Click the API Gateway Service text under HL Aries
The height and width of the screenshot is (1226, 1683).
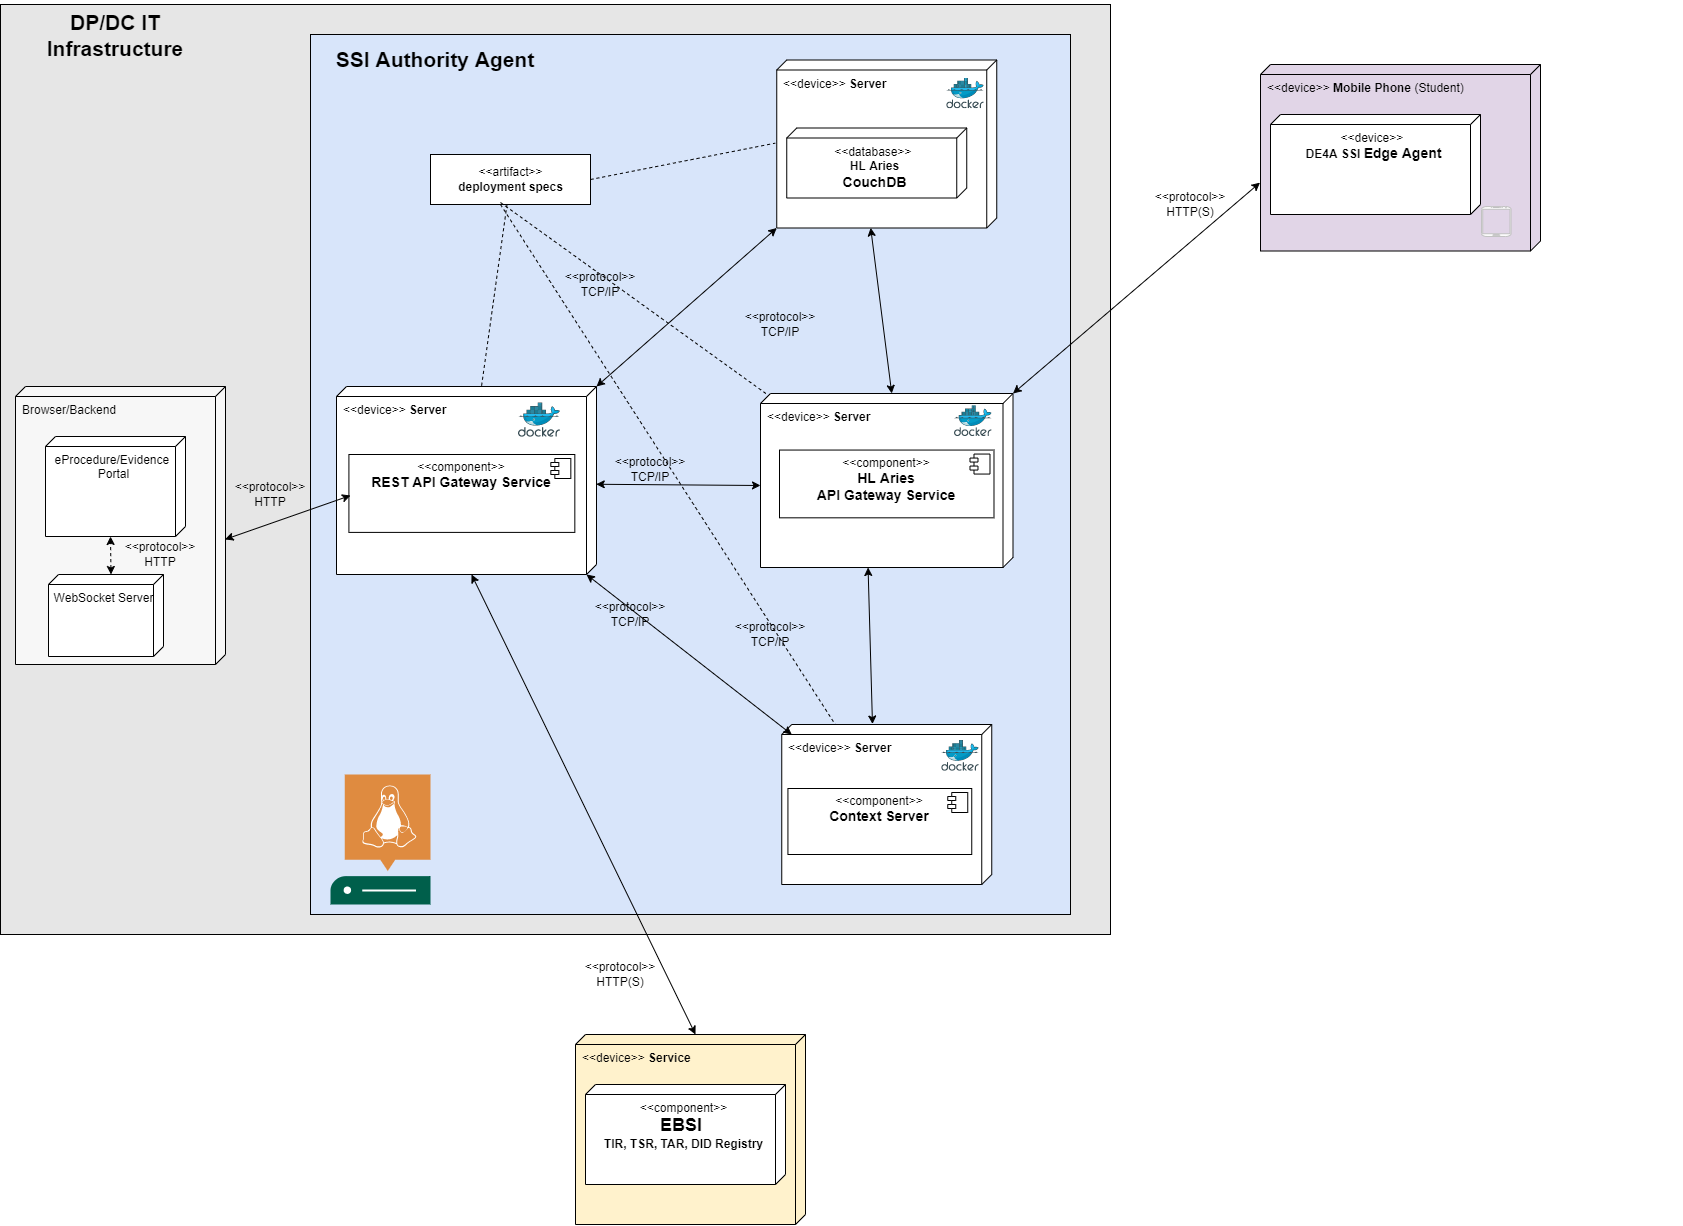886,495
